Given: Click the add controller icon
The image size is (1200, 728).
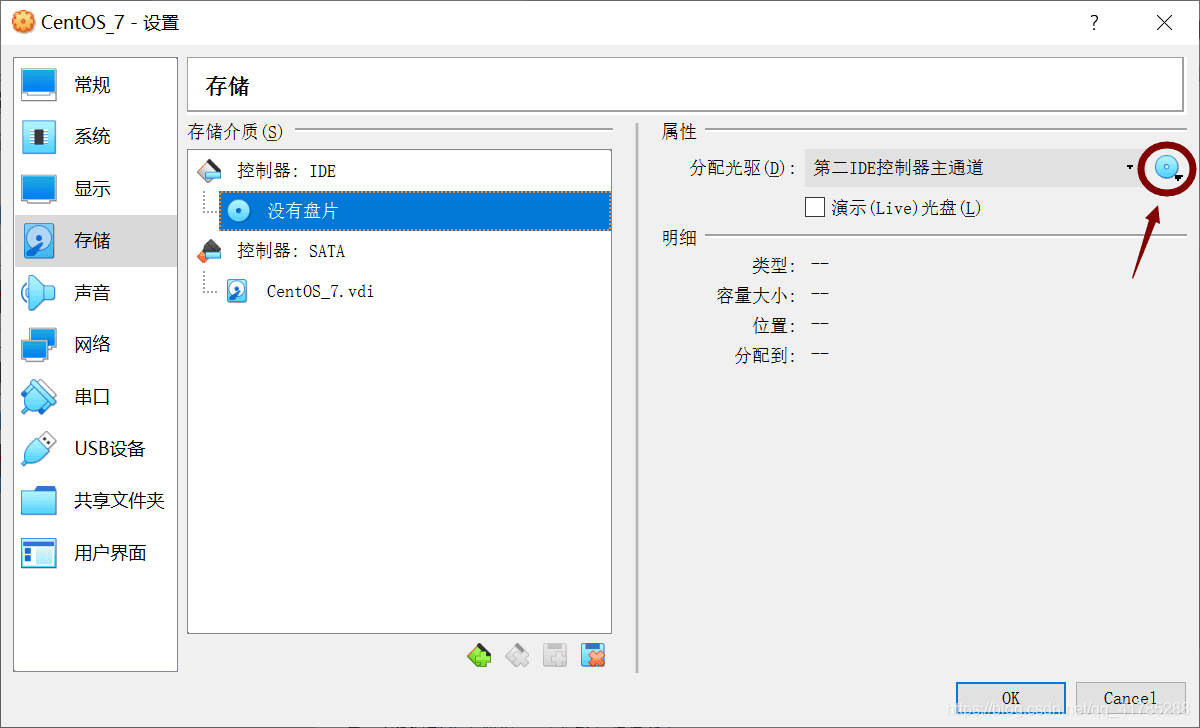Looking at the screenshot, I should (479, 656).
